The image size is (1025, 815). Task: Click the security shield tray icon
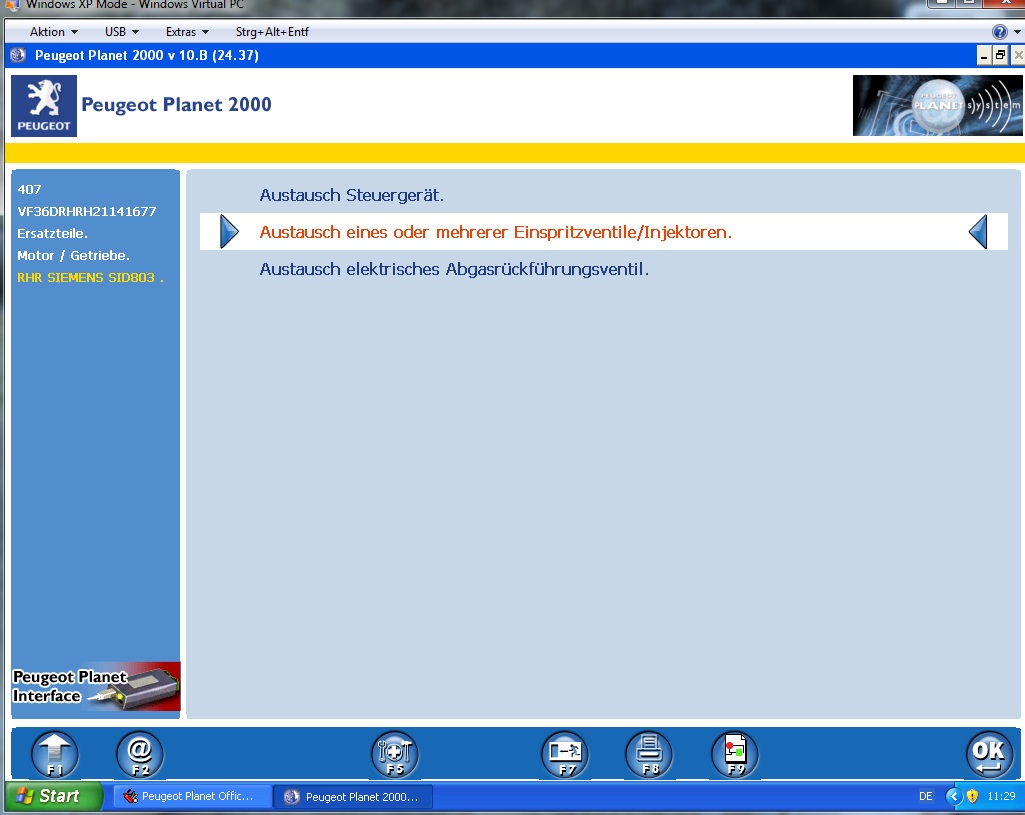[972, 796]
